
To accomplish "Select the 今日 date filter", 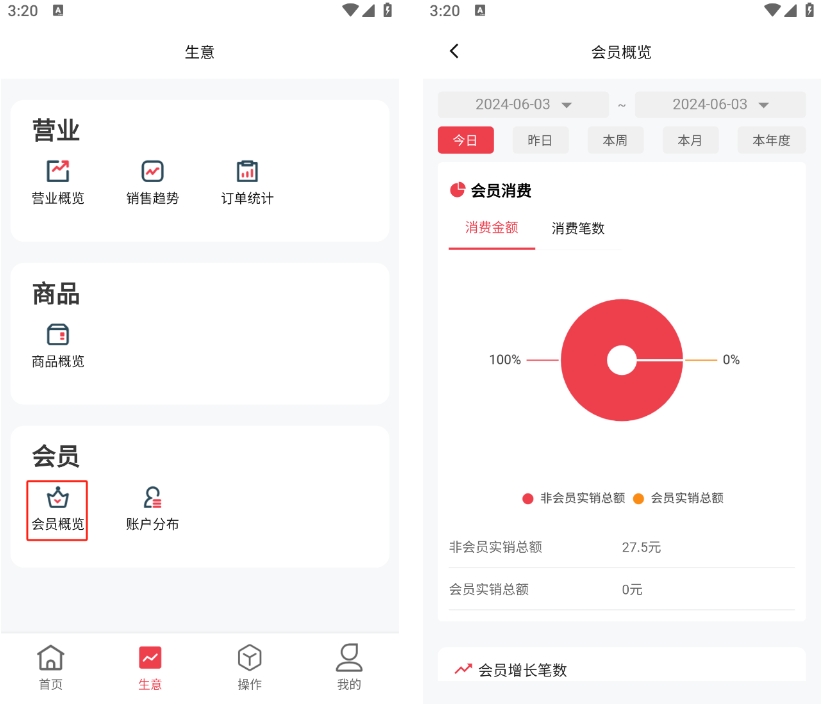I will 465,140.
